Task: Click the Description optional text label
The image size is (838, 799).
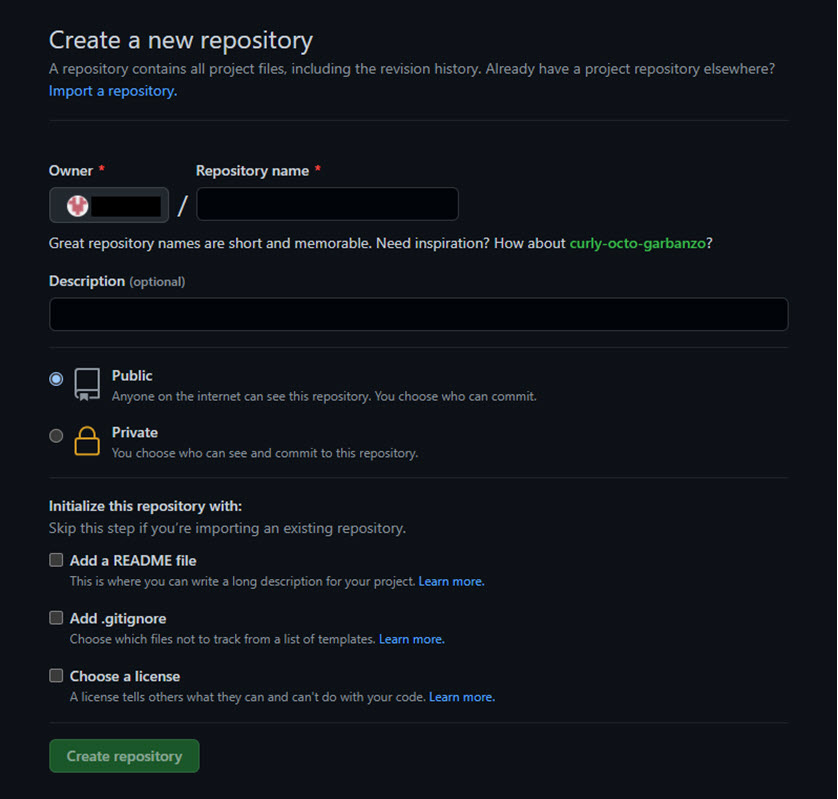Action: [x=117, y=281]
